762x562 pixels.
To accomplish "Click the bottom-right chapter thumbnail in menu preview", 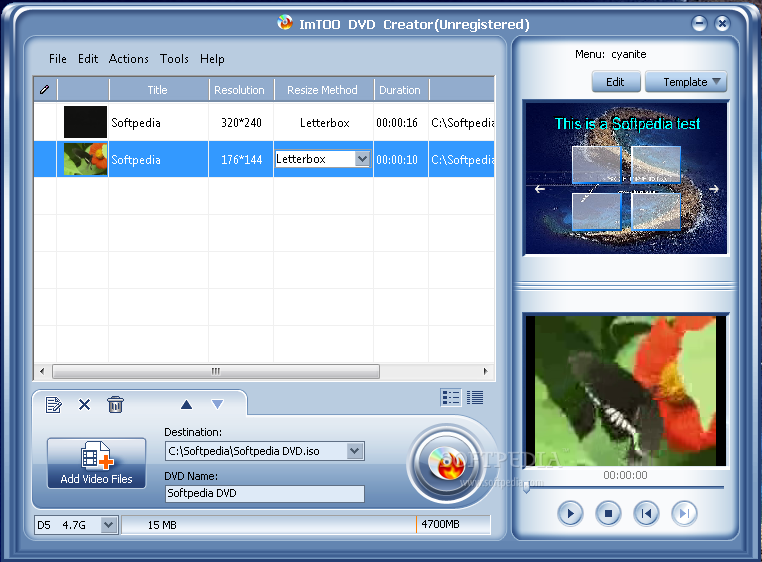I will pos(656,211).
